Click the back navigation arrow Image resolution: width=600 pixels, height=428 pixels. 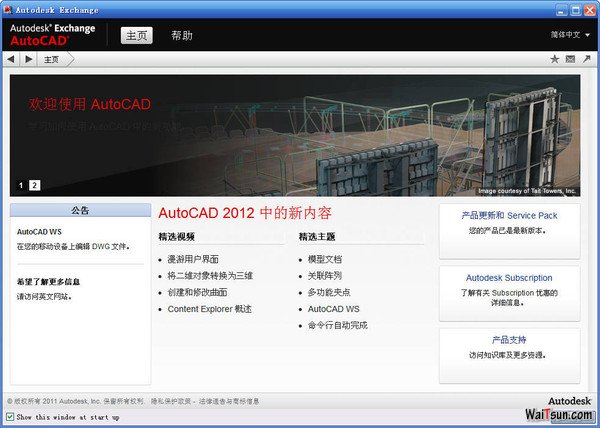tap(11, 59)
